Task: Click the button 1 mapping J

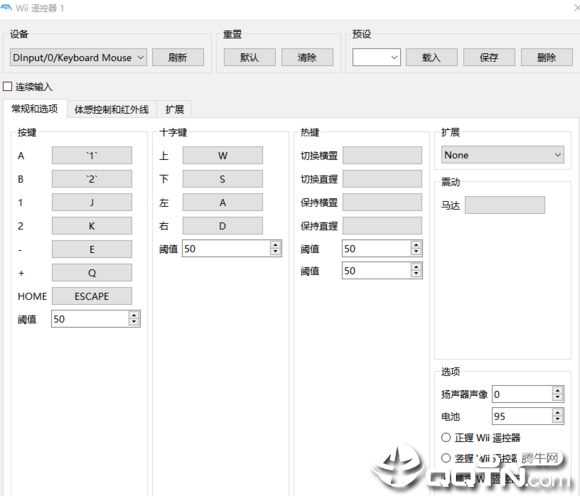Action: (x=92, y=202)
